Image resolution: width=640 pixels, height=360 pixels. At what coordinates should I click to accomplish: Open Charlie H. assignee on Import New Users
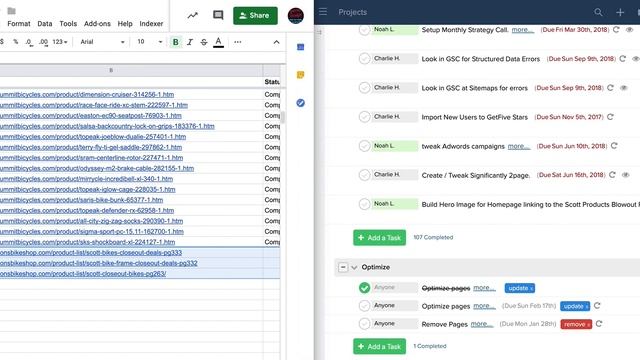pyautogui.click(x=394, y=117)
